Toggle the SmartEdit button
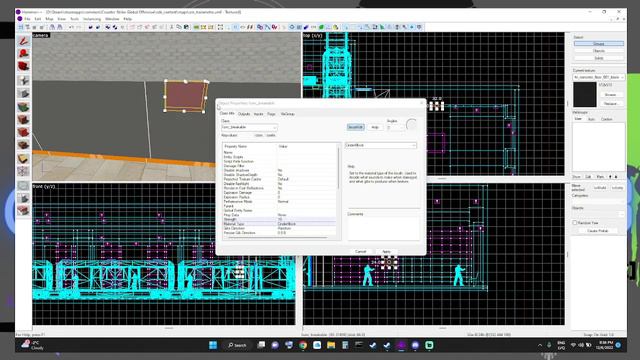 [x=356, y=127]
